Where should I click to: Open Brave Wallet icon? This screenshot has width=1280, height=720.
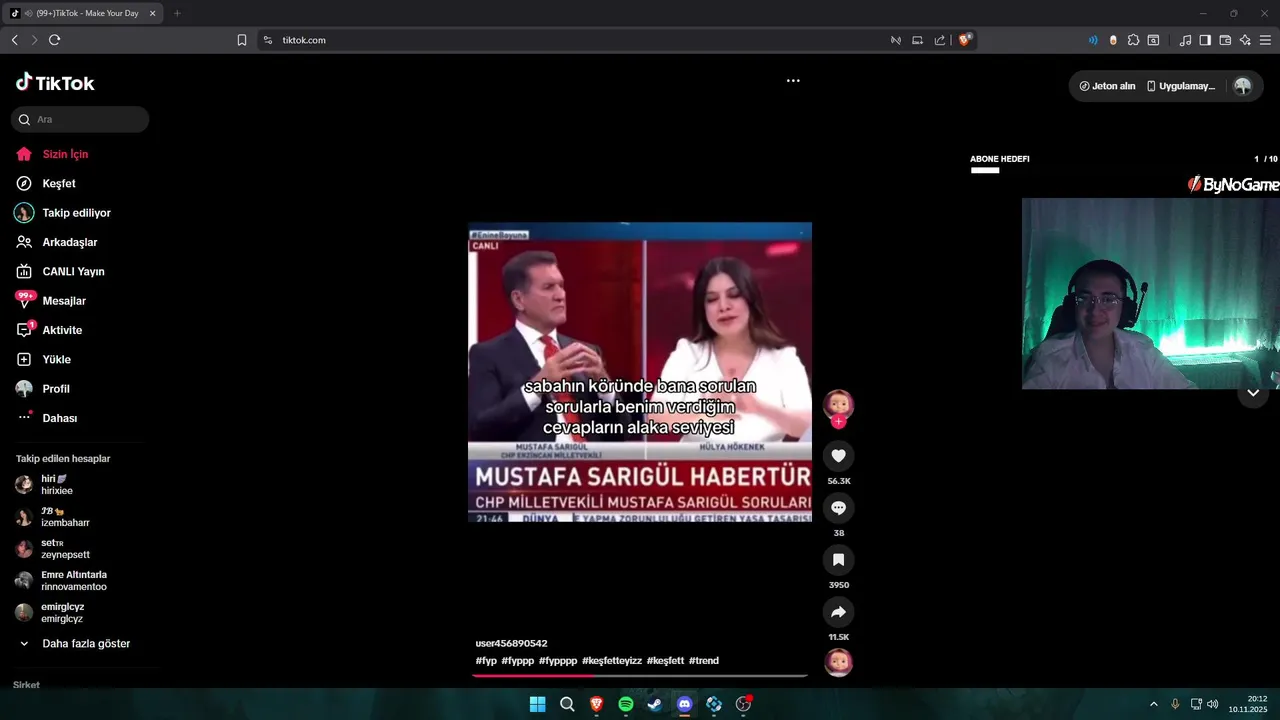tap(1225, 40)
